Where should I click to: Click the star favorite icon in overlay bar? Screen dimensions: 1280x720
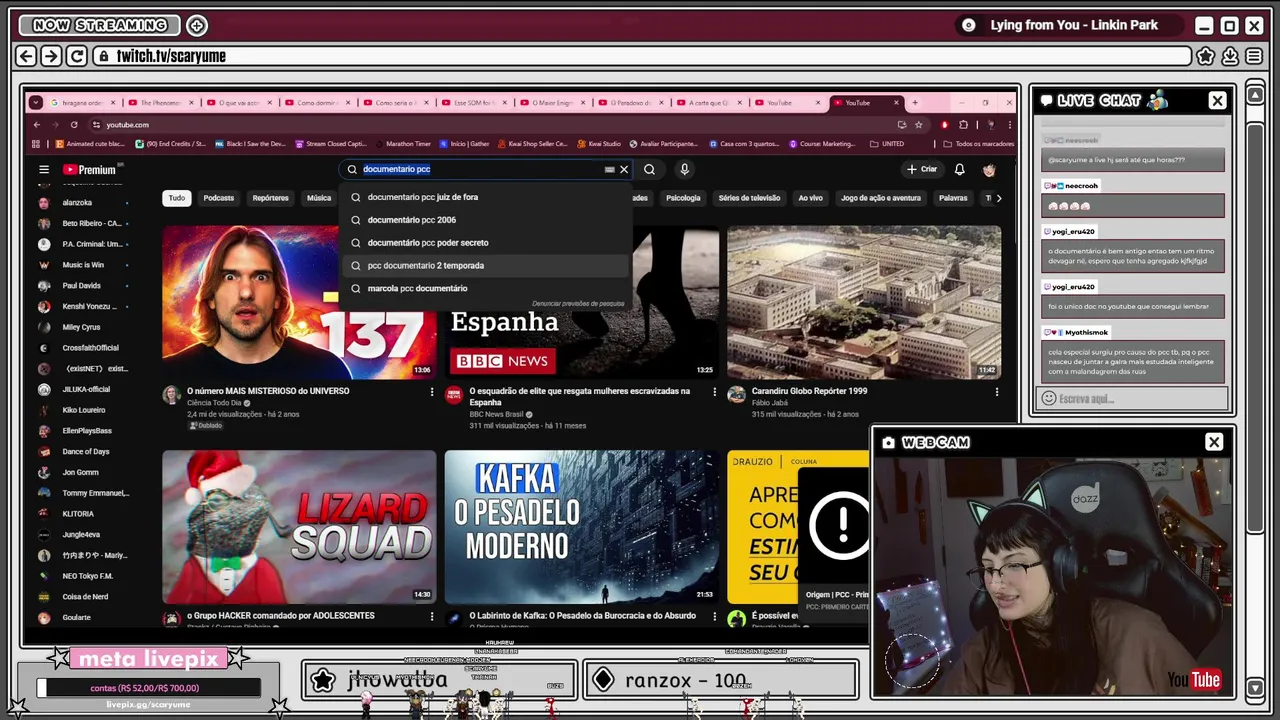(x=1206, y=56)
